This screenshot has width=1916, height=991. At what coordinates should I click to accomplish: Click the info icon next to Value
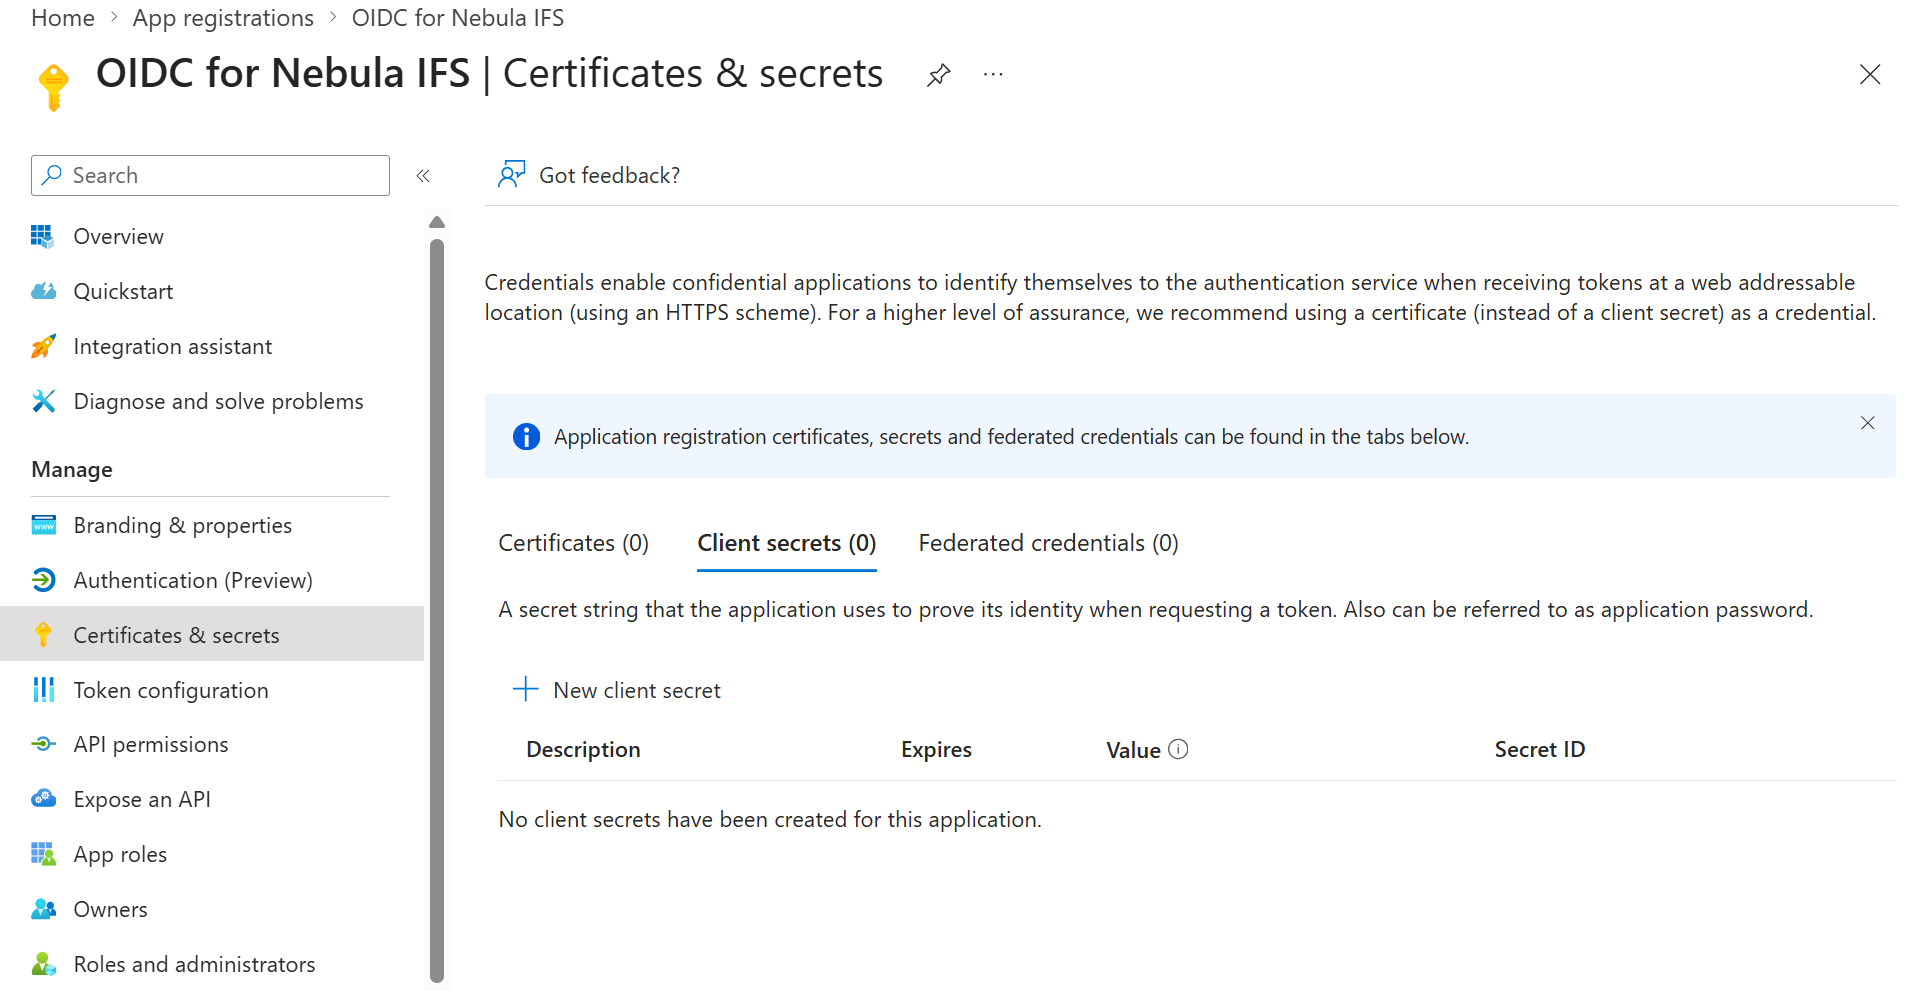1178,749
